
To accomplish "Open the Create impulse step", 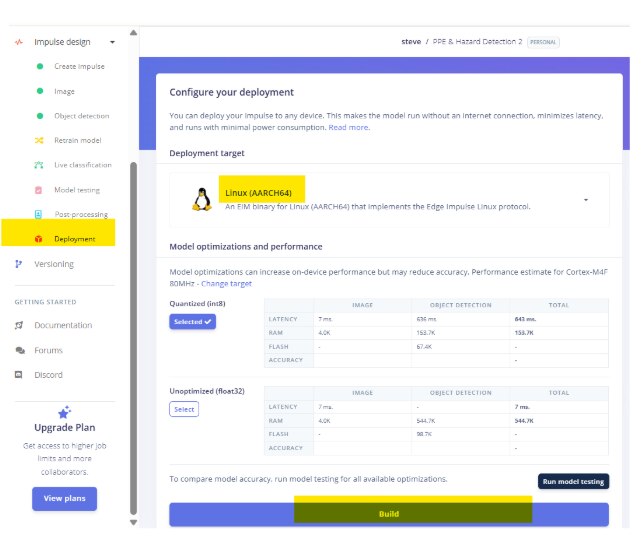I will [x=79, y=66].
